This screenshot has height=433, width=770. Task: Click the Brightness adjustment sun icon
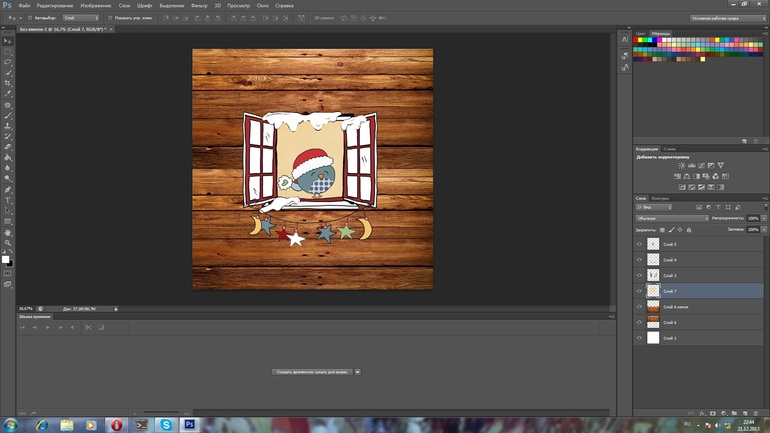pos(682,166)
